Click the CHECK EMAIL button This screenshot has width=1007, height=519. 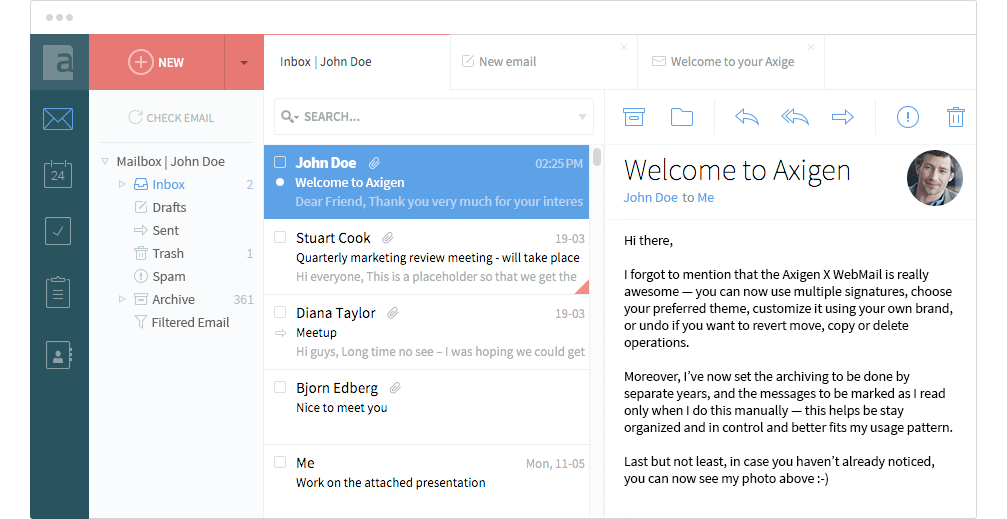pos(171,118)
